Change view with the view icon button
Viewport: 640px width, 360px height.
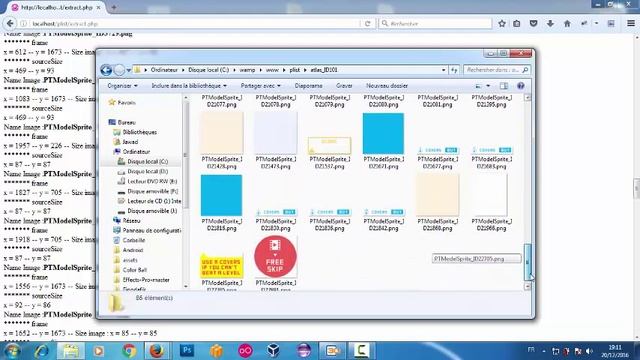click(478, 86)
